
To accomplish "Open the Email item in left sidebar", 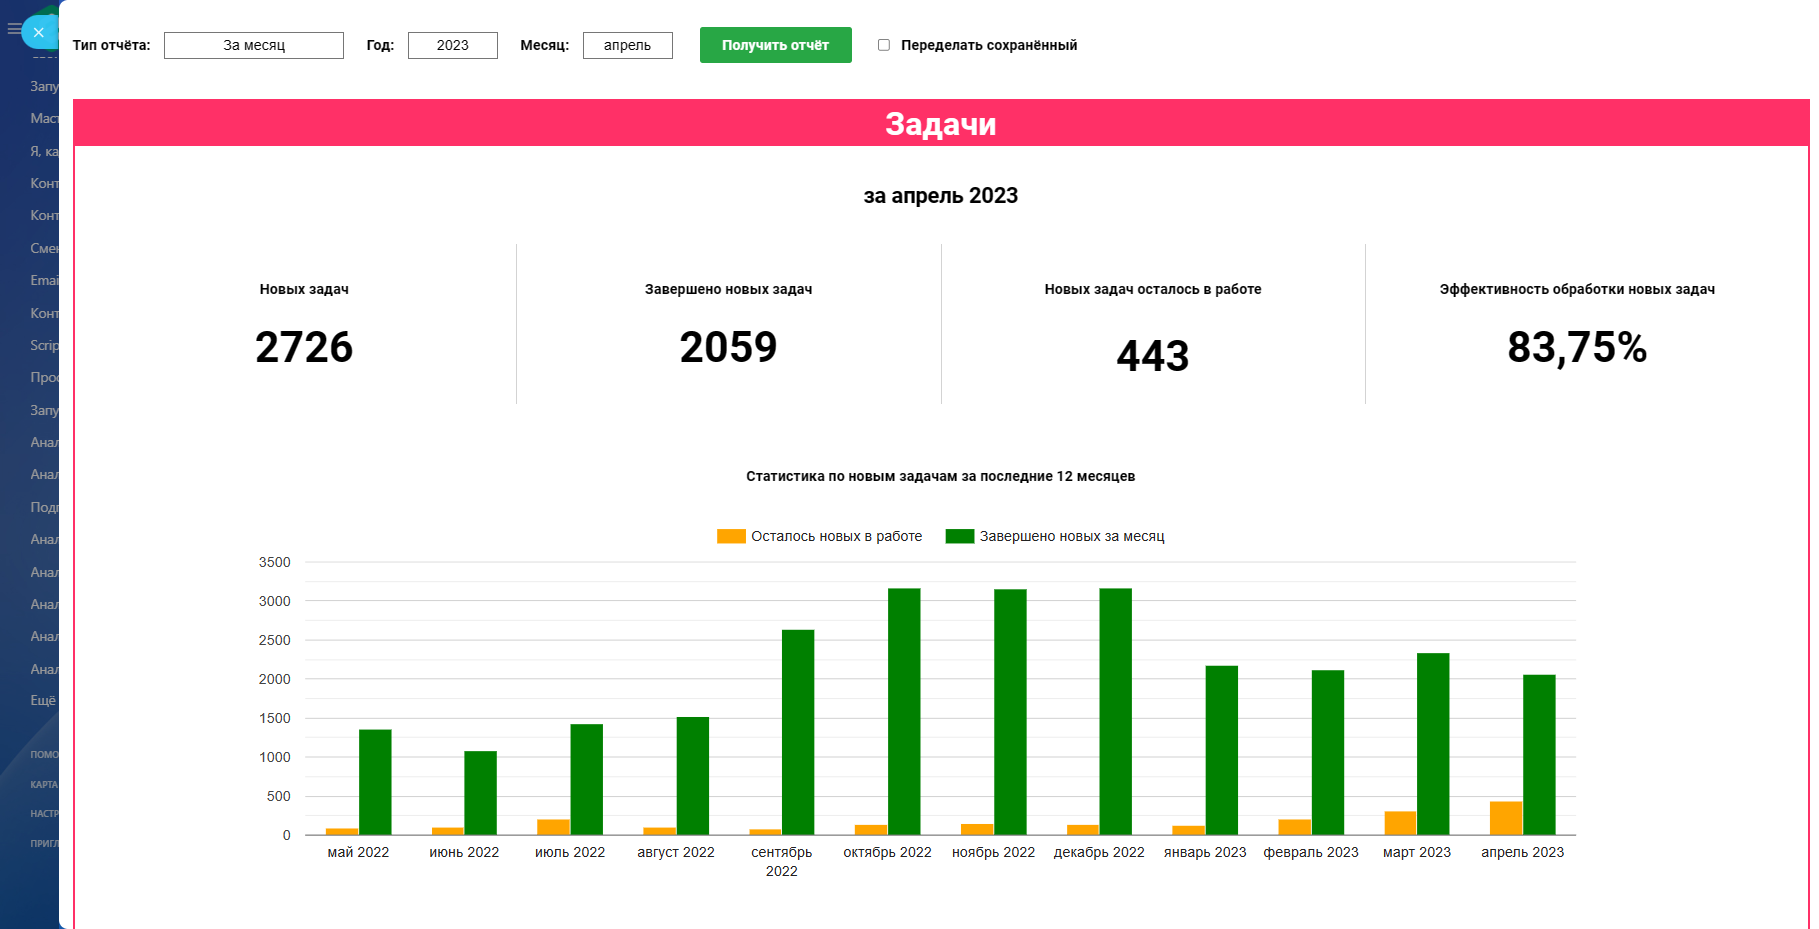I will tap(44, 280).
